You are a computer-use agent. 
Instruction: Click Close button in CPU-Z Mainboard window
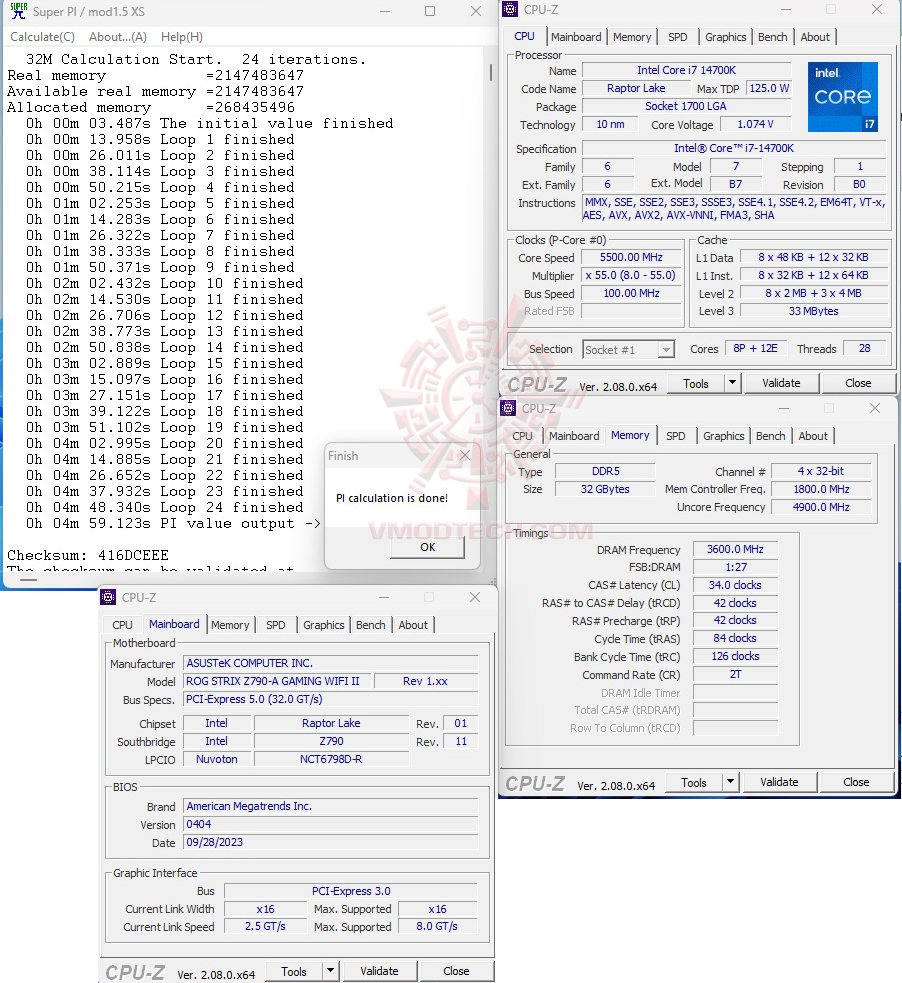tap(456, 971)
